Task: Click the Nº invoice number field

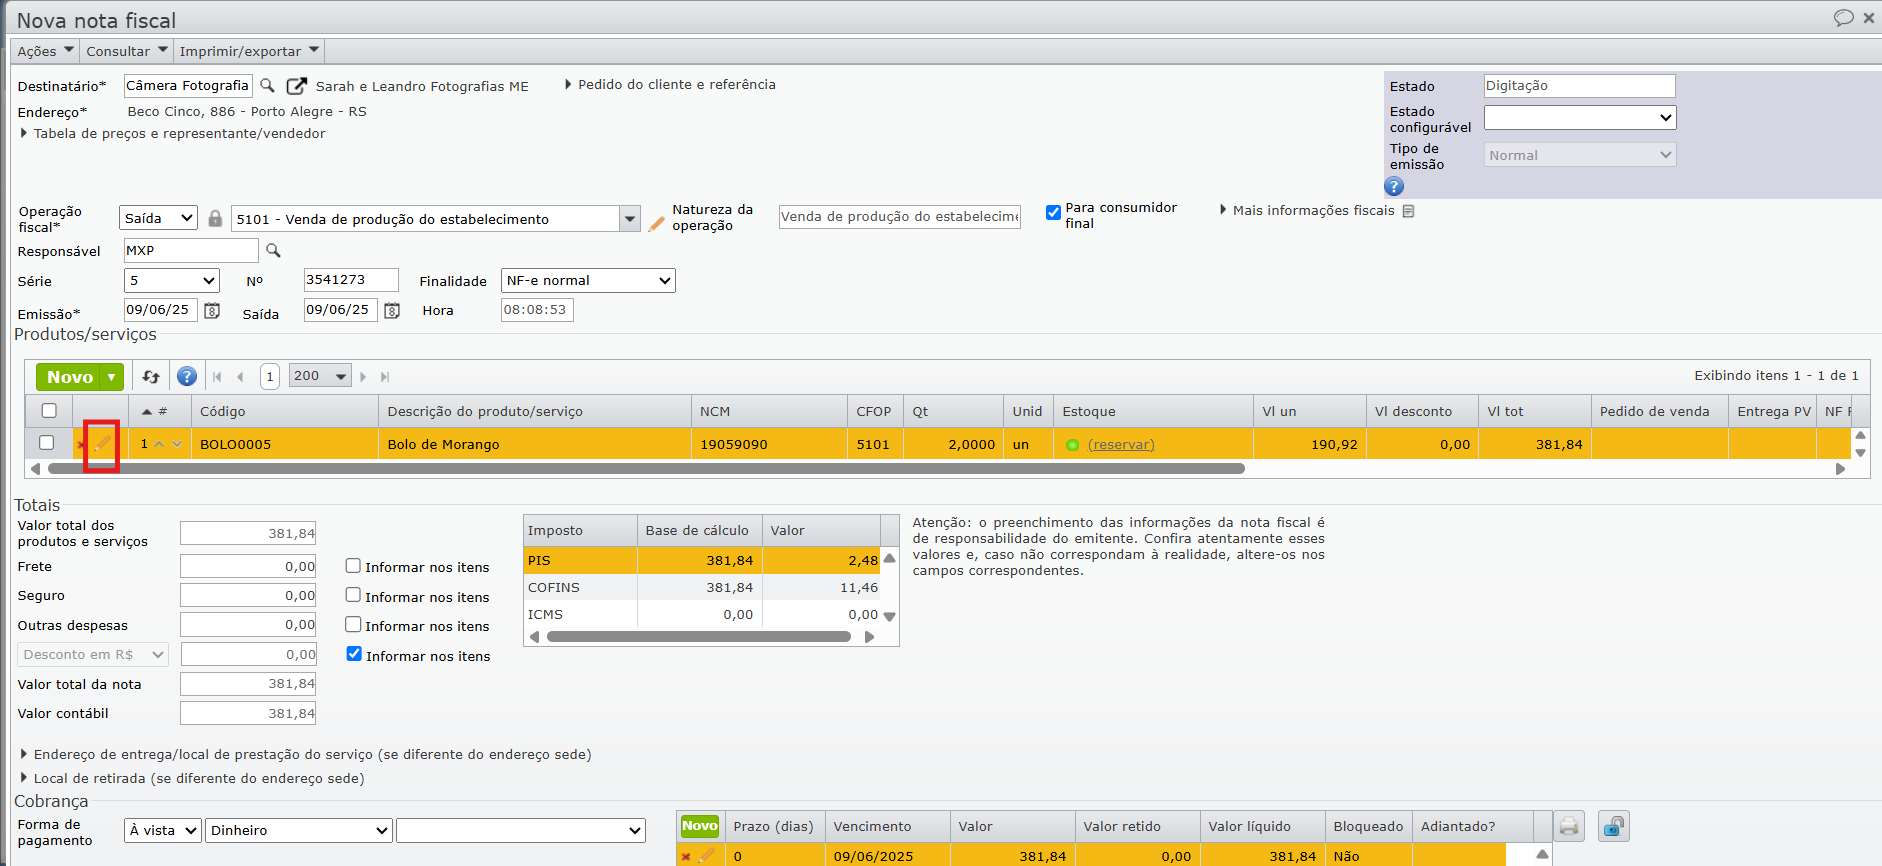Action: point(351,280)
